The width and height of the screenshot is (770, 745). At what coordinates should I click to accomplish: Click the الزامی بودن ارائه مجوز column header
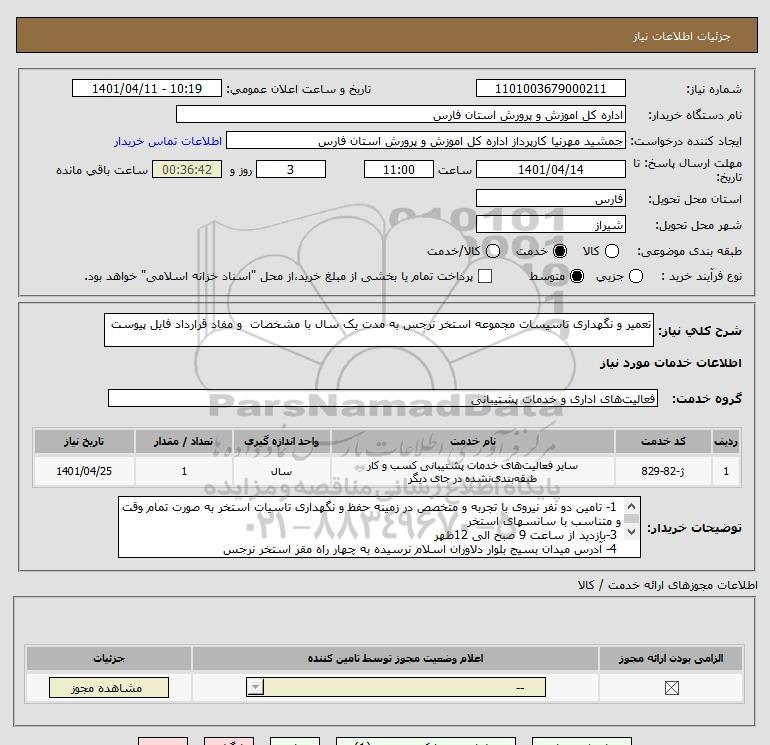671,659
